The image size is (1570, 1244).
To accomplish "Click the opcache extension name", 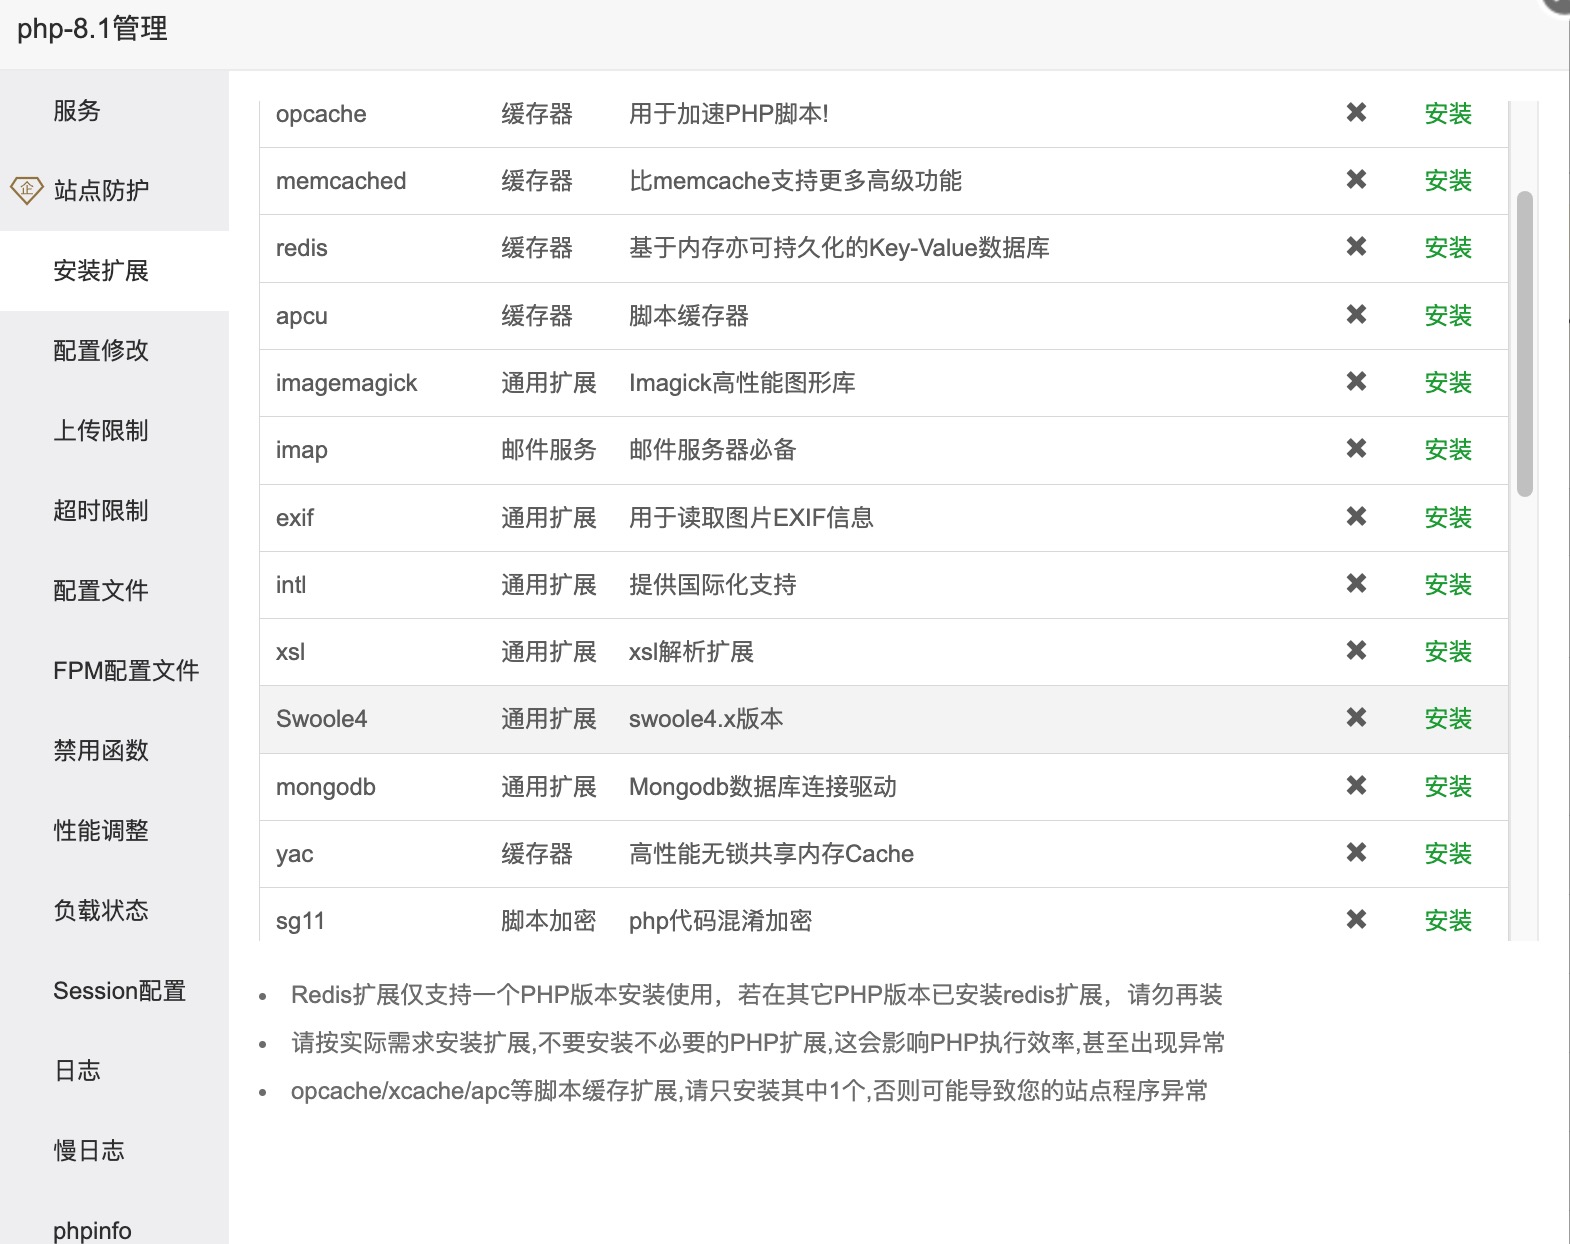I will (321, 114).
